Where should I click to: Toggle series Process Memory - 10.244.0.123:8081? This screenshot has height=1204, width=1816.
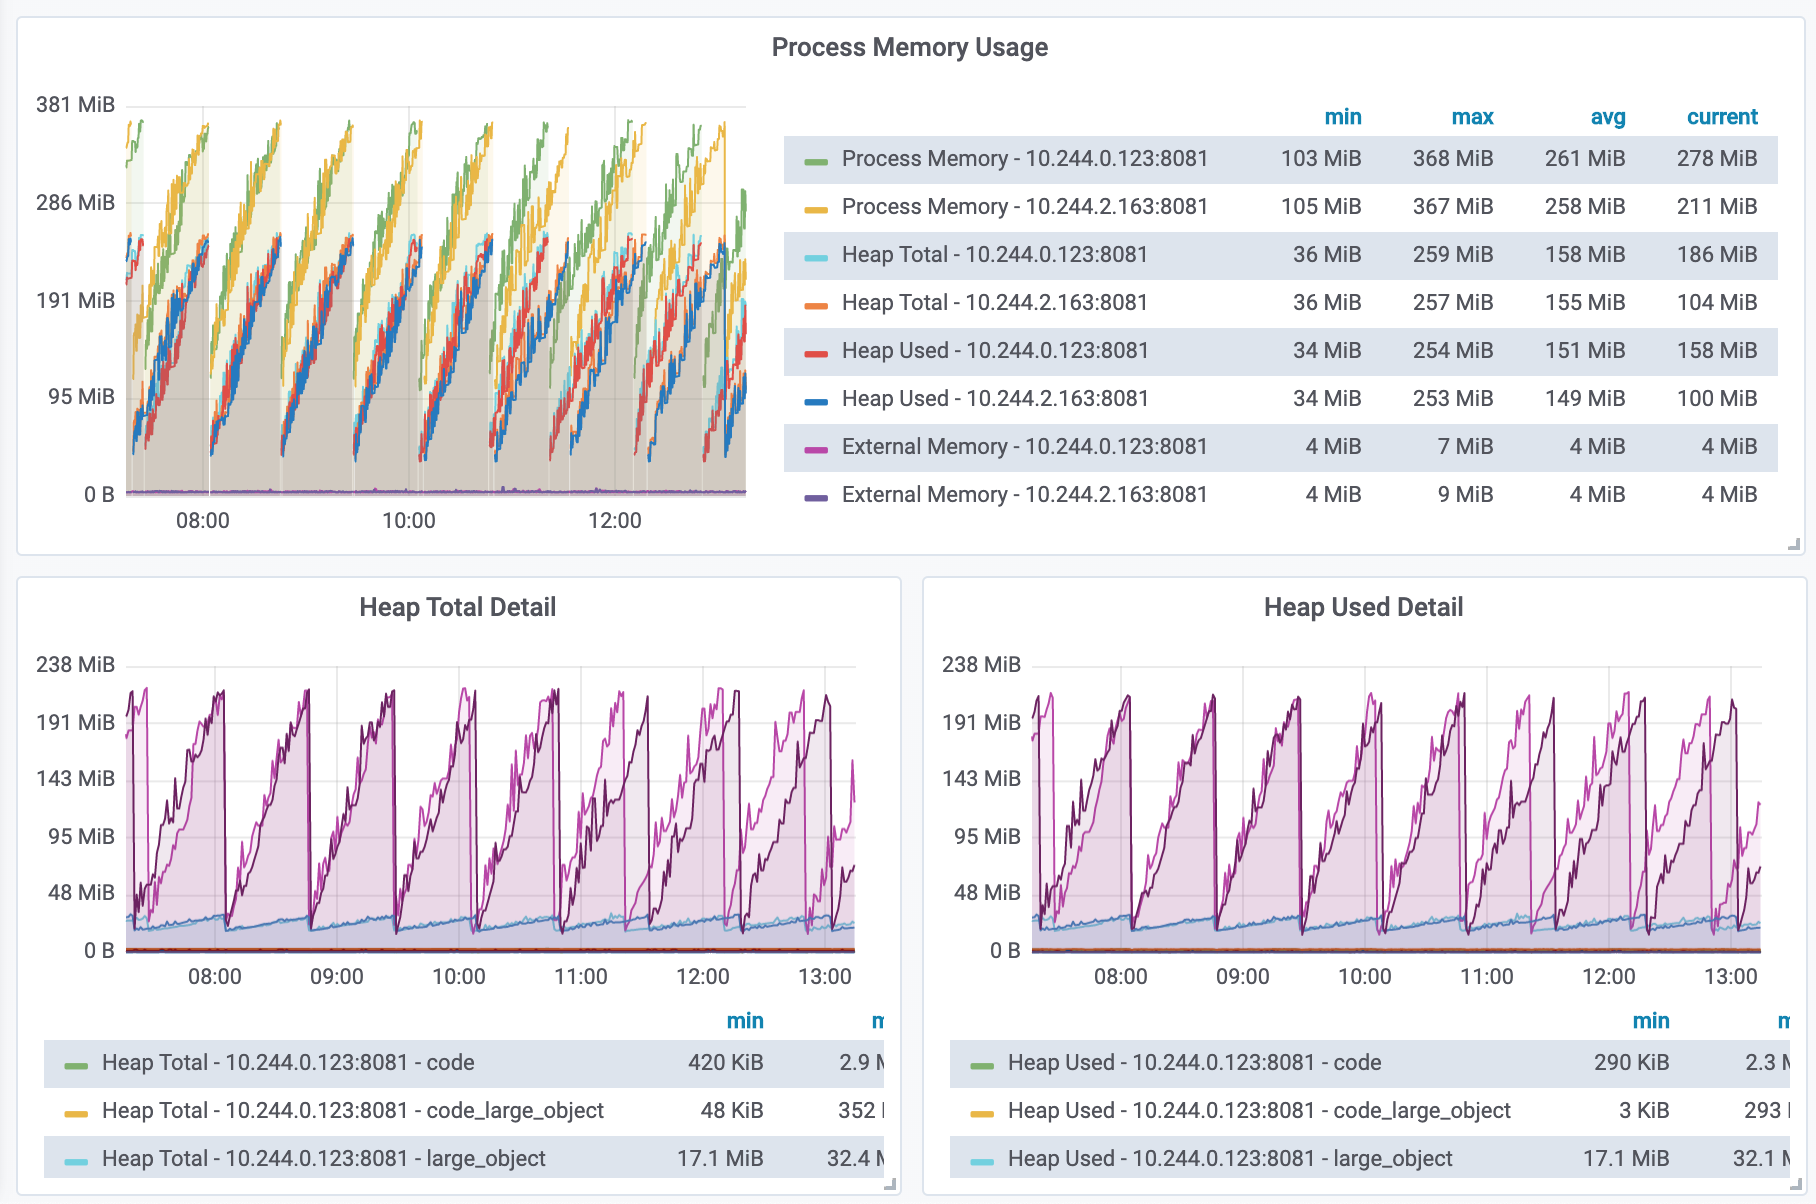1025,159
